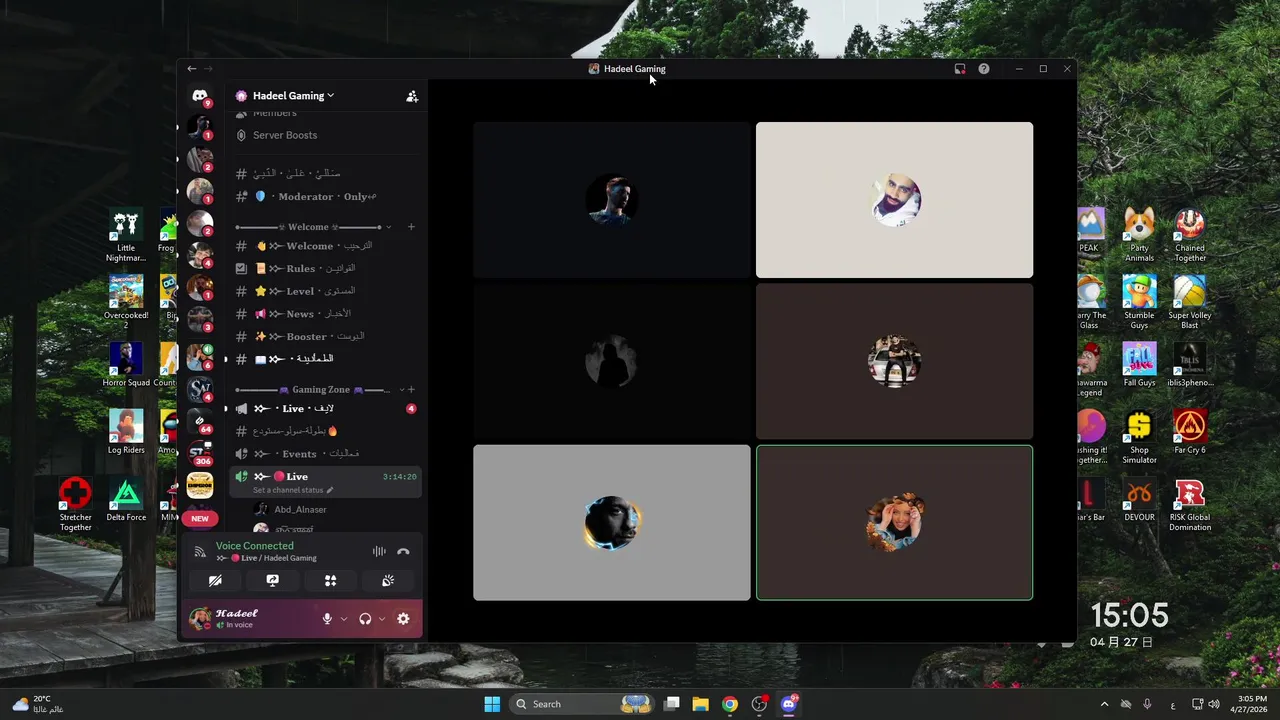Image resolution: width=1280 pixels, height=720 pixels.
Task: Start an activity from voice panel
Action: 330,581
